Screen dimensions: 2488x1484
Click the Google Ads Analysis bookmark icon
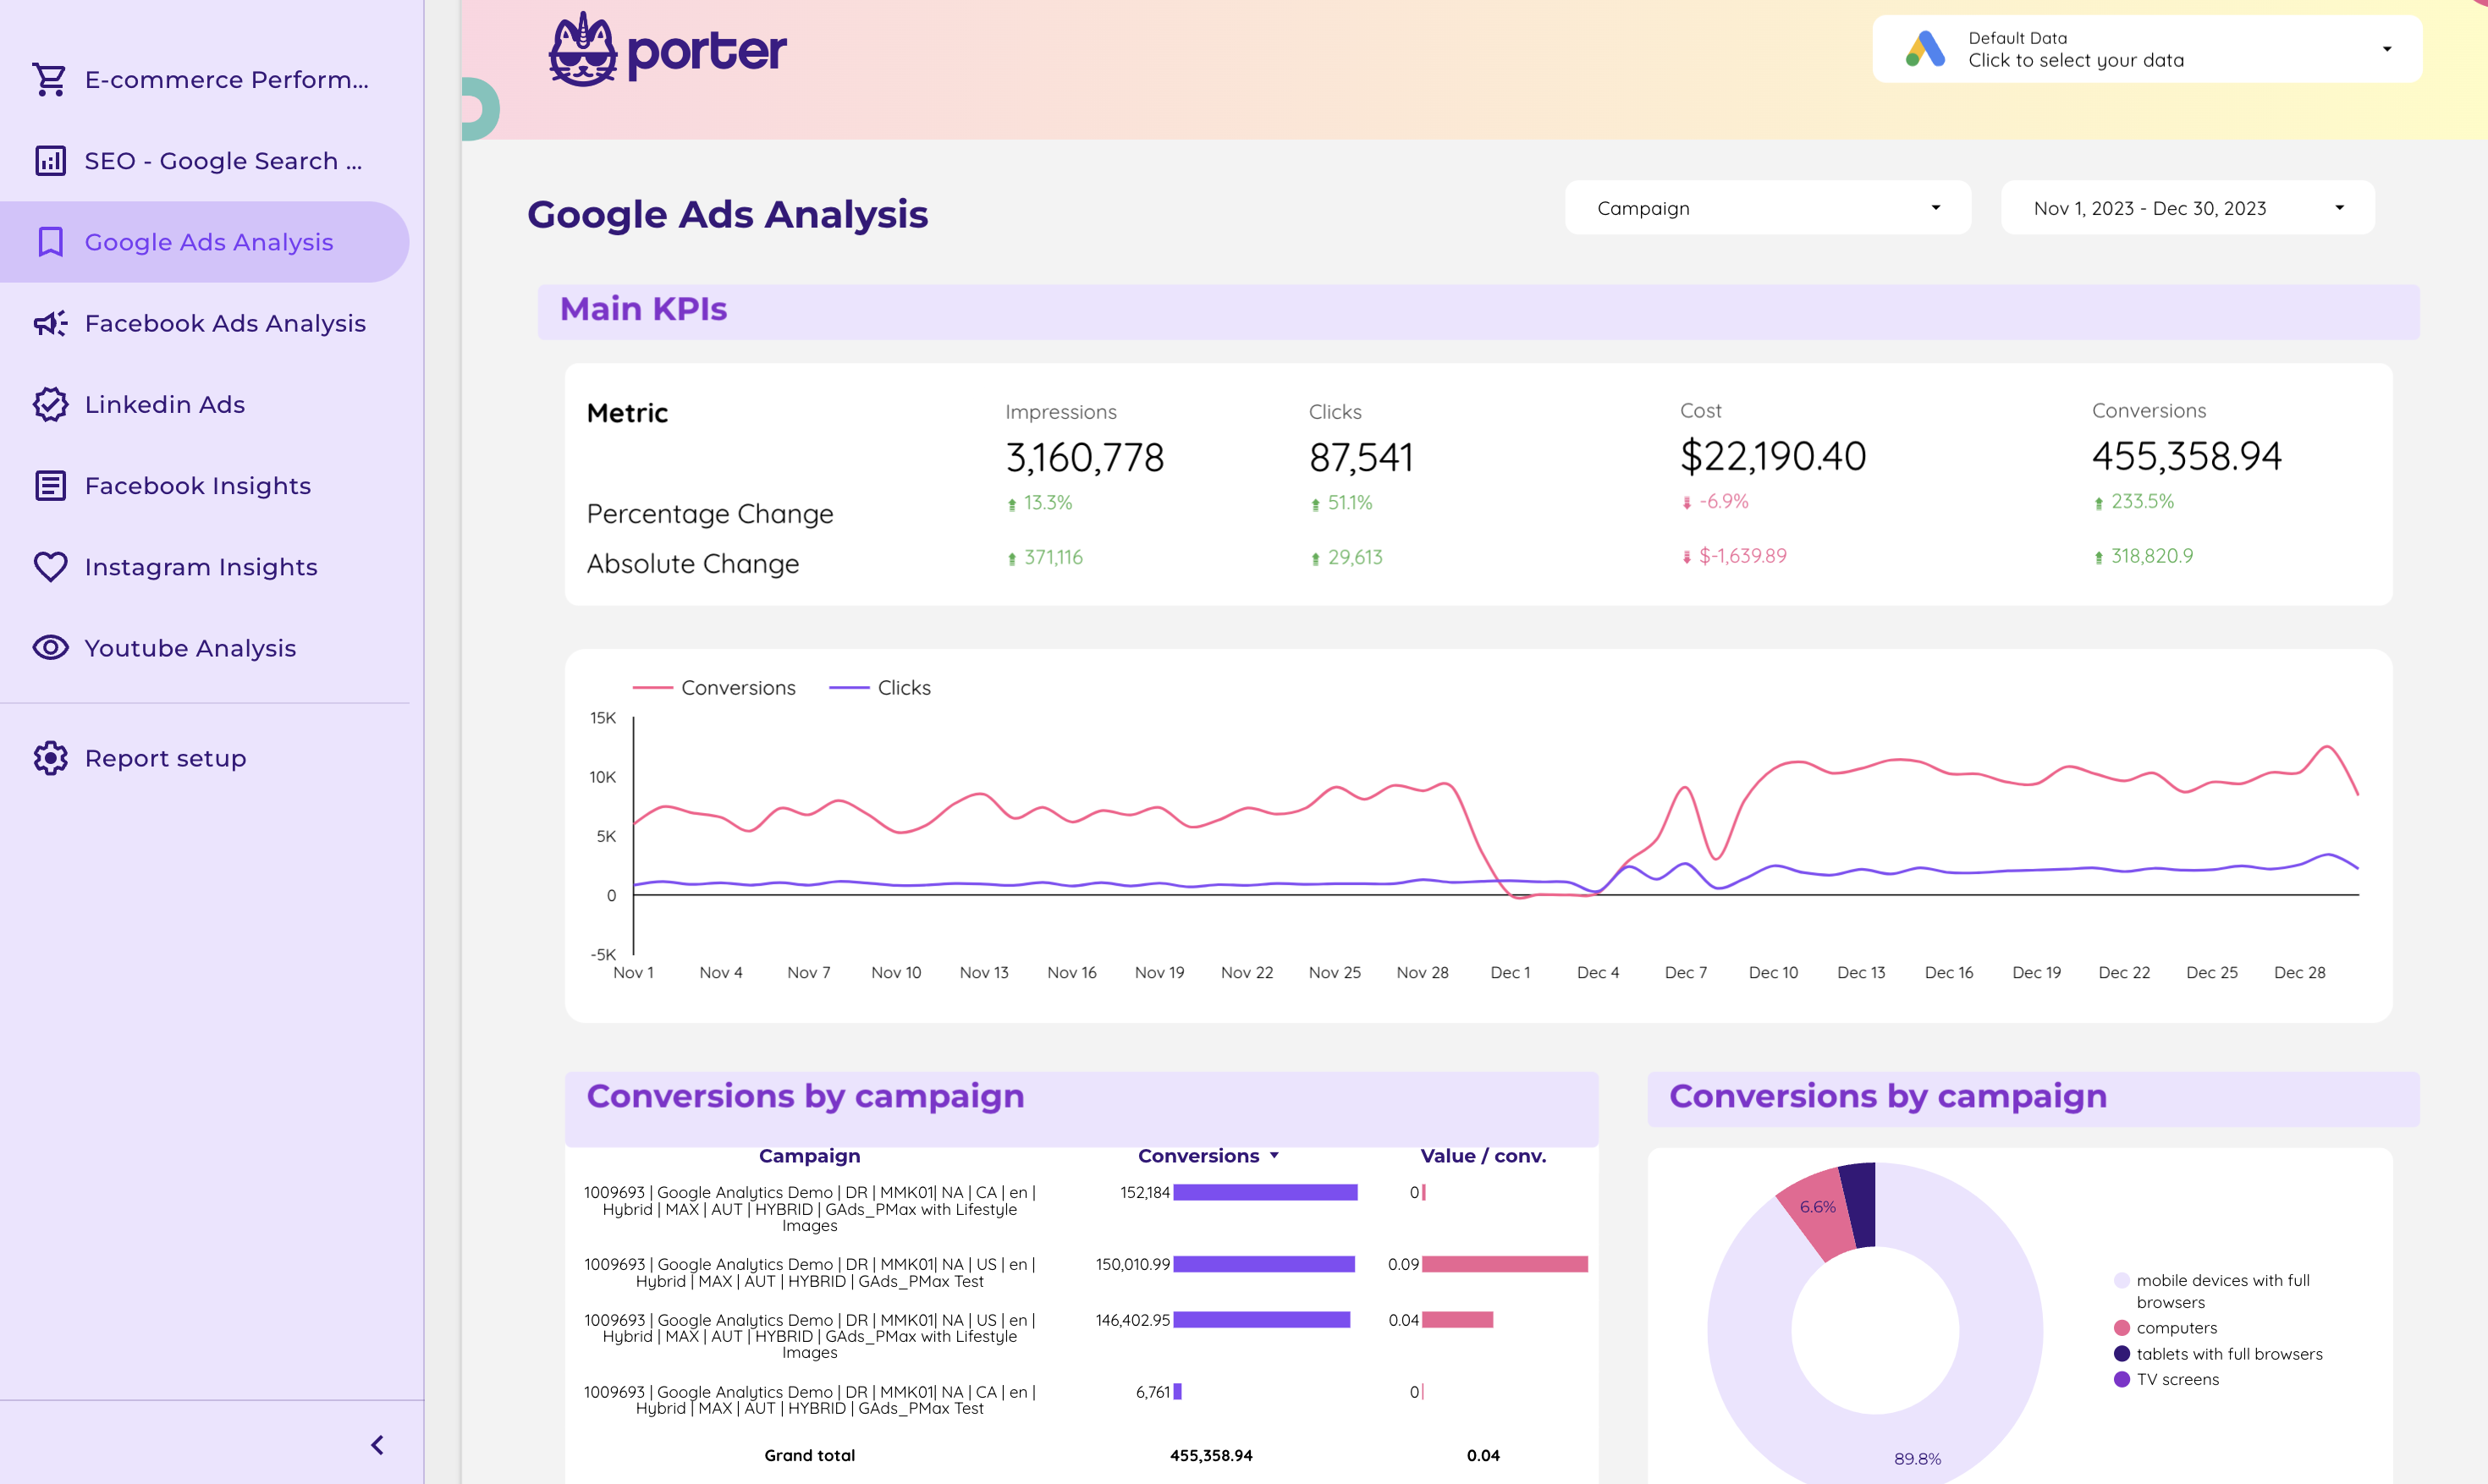click(51, 242)
